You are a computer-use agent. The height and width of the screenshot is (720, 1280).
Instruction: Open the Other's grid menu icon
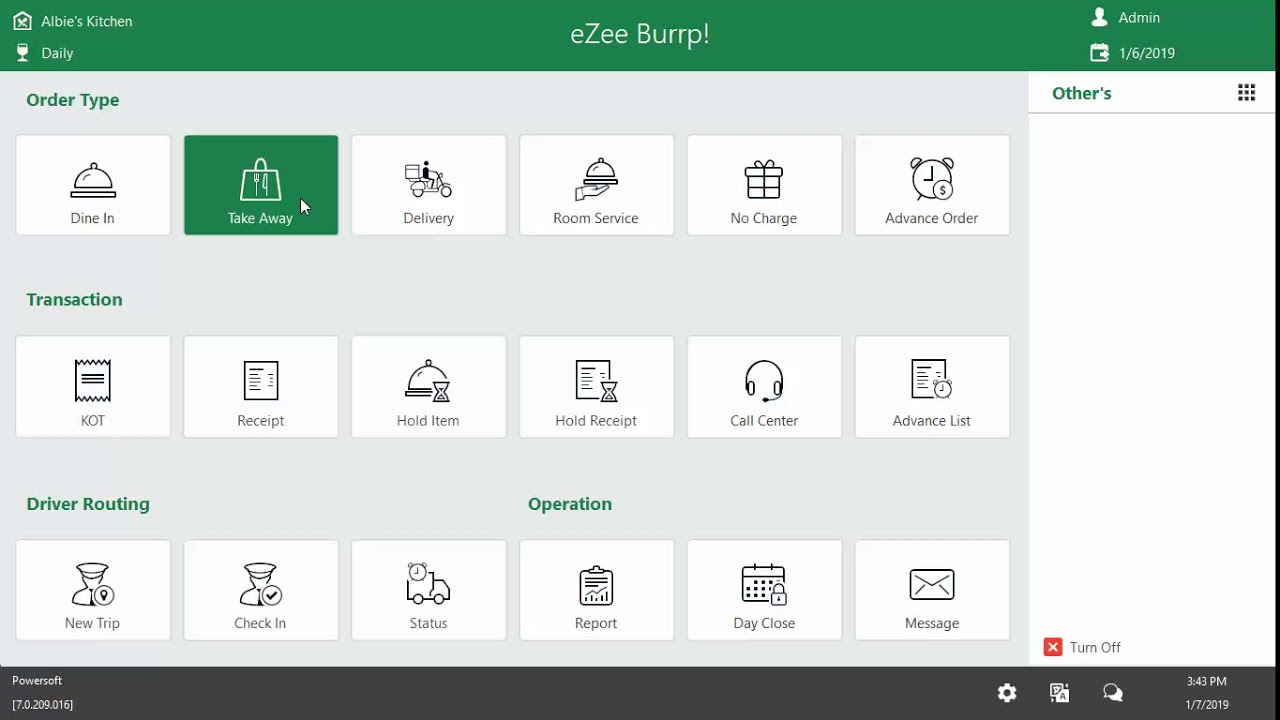click(x=1246, y=93)
